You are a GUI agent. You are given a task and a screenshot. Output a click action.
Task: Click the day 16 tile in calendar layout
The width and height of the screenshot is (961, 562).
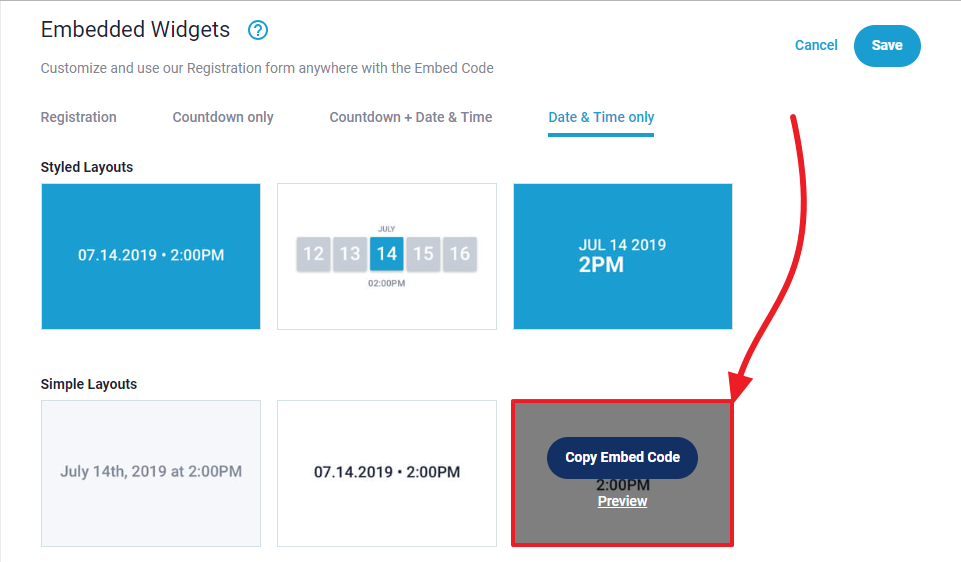(459, 254)
